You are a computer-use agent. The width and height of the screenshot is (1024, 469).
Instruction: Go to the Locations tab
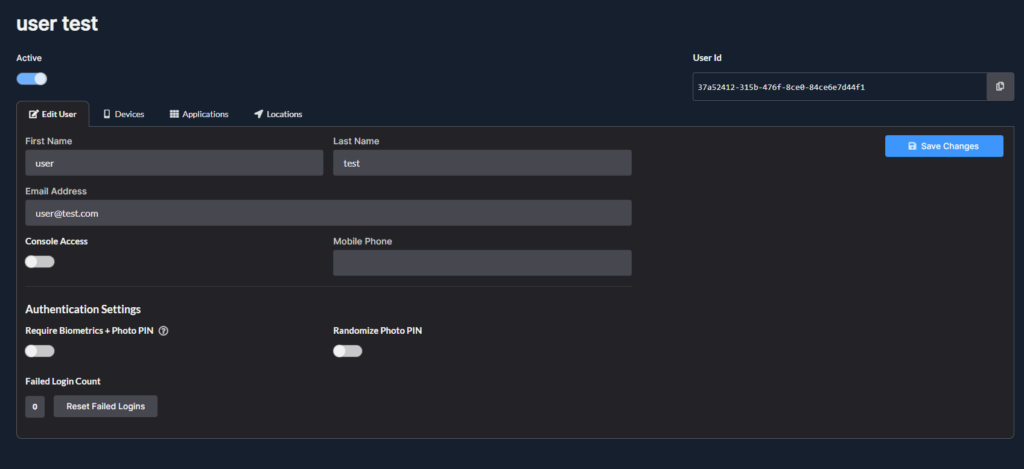pyautogui.click(x=278, y=114)
